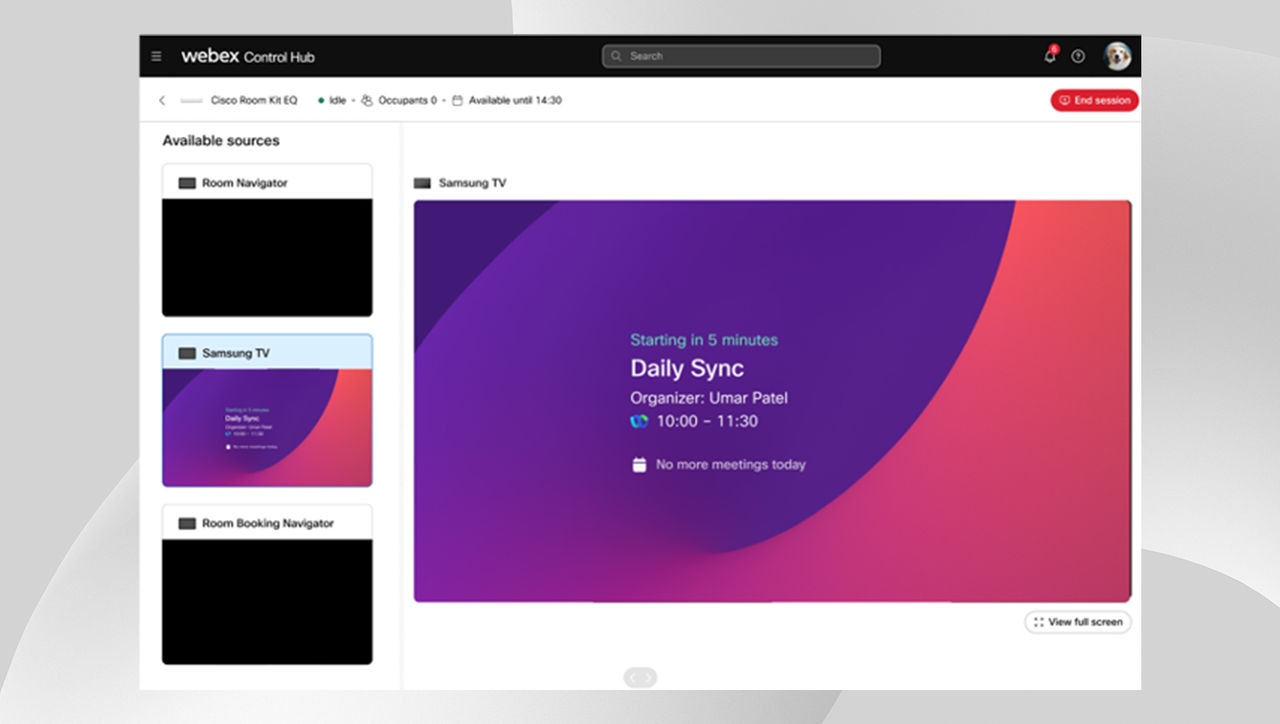Open the user profile avatar
Screen dimensions: 1280x724
(1117, 56)
